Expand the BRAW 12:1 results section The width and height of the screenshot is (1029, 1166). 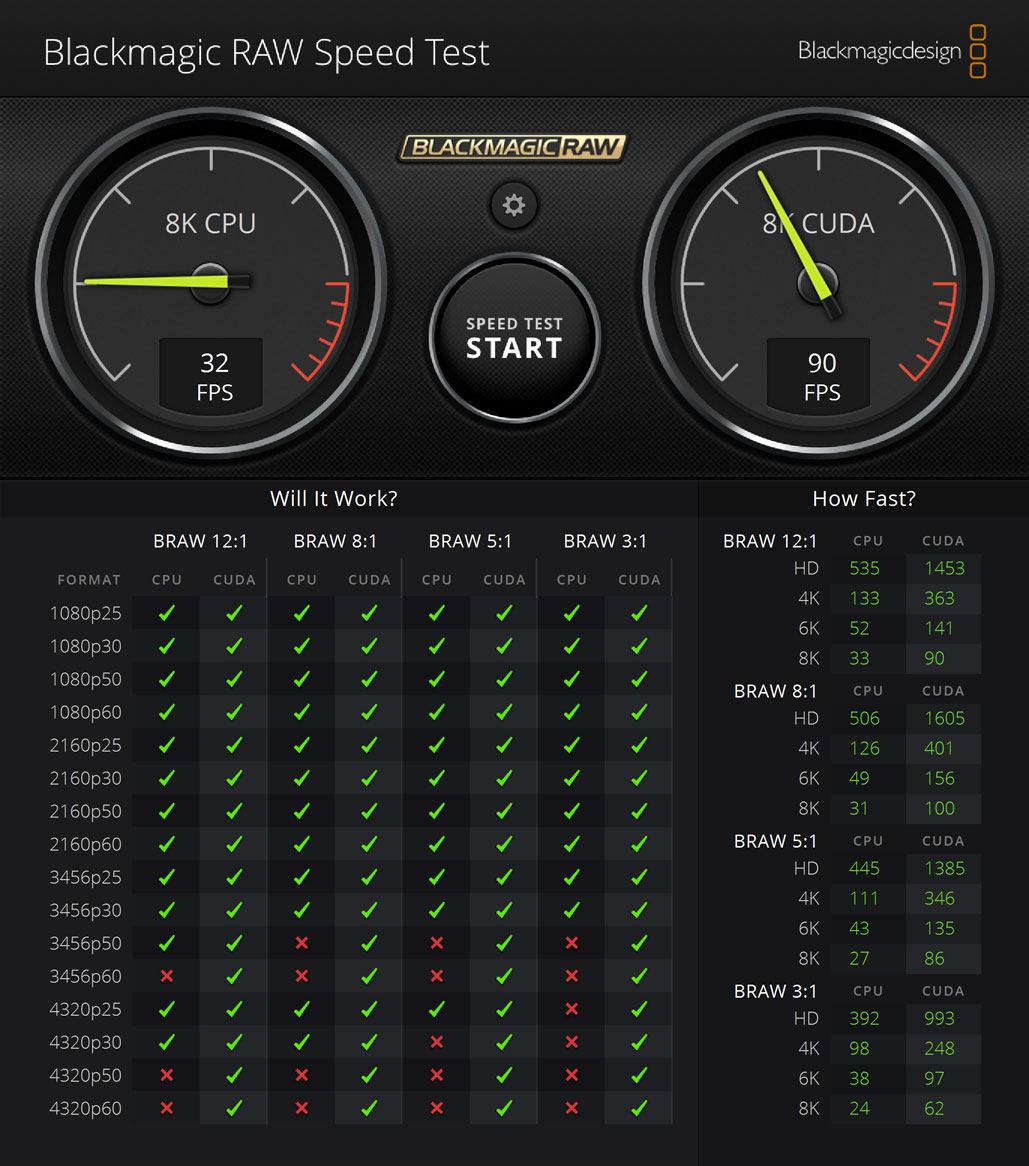770,541
